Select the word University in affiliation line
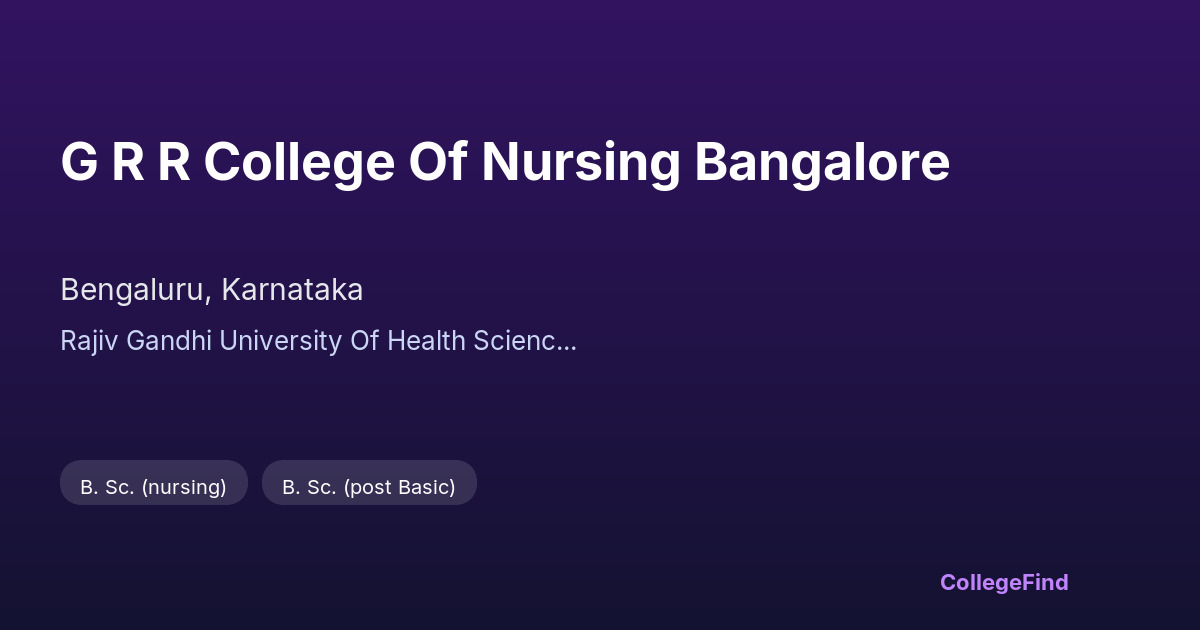Screen dimensions: 1200x630 point(280,341)
